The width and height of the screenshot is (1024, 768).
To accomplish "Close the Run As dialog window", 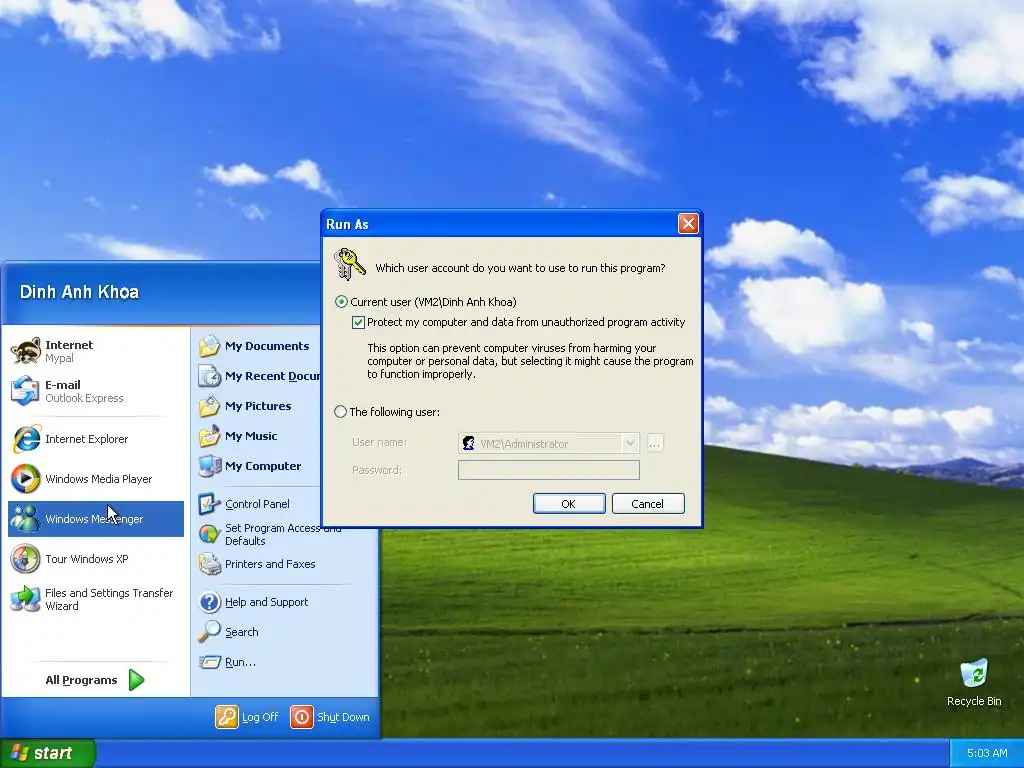I will click(688, 224).
